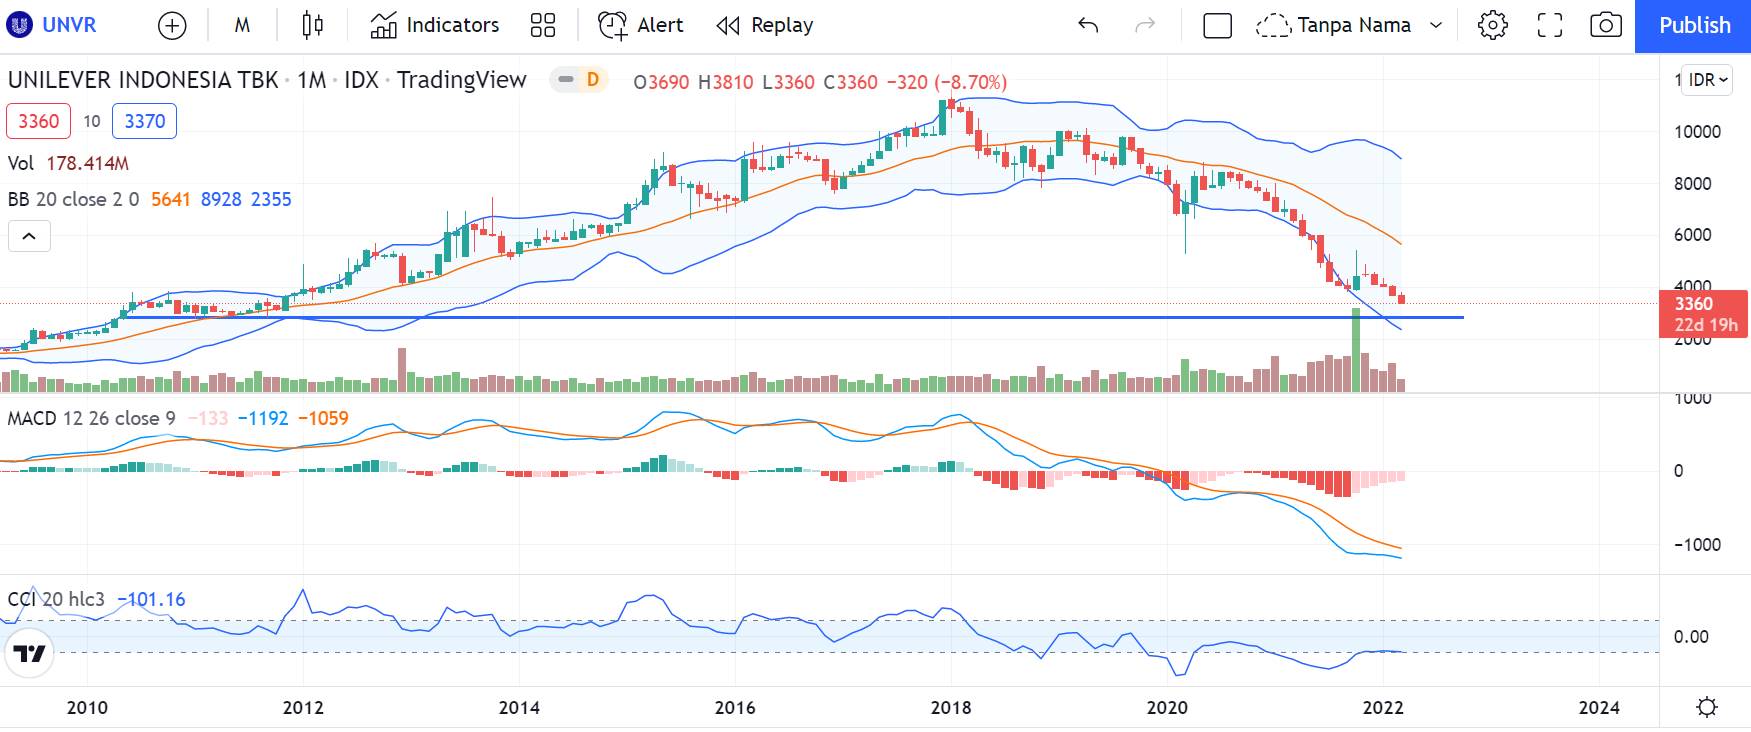Publish the chart idea

[x=1693, y=25]
